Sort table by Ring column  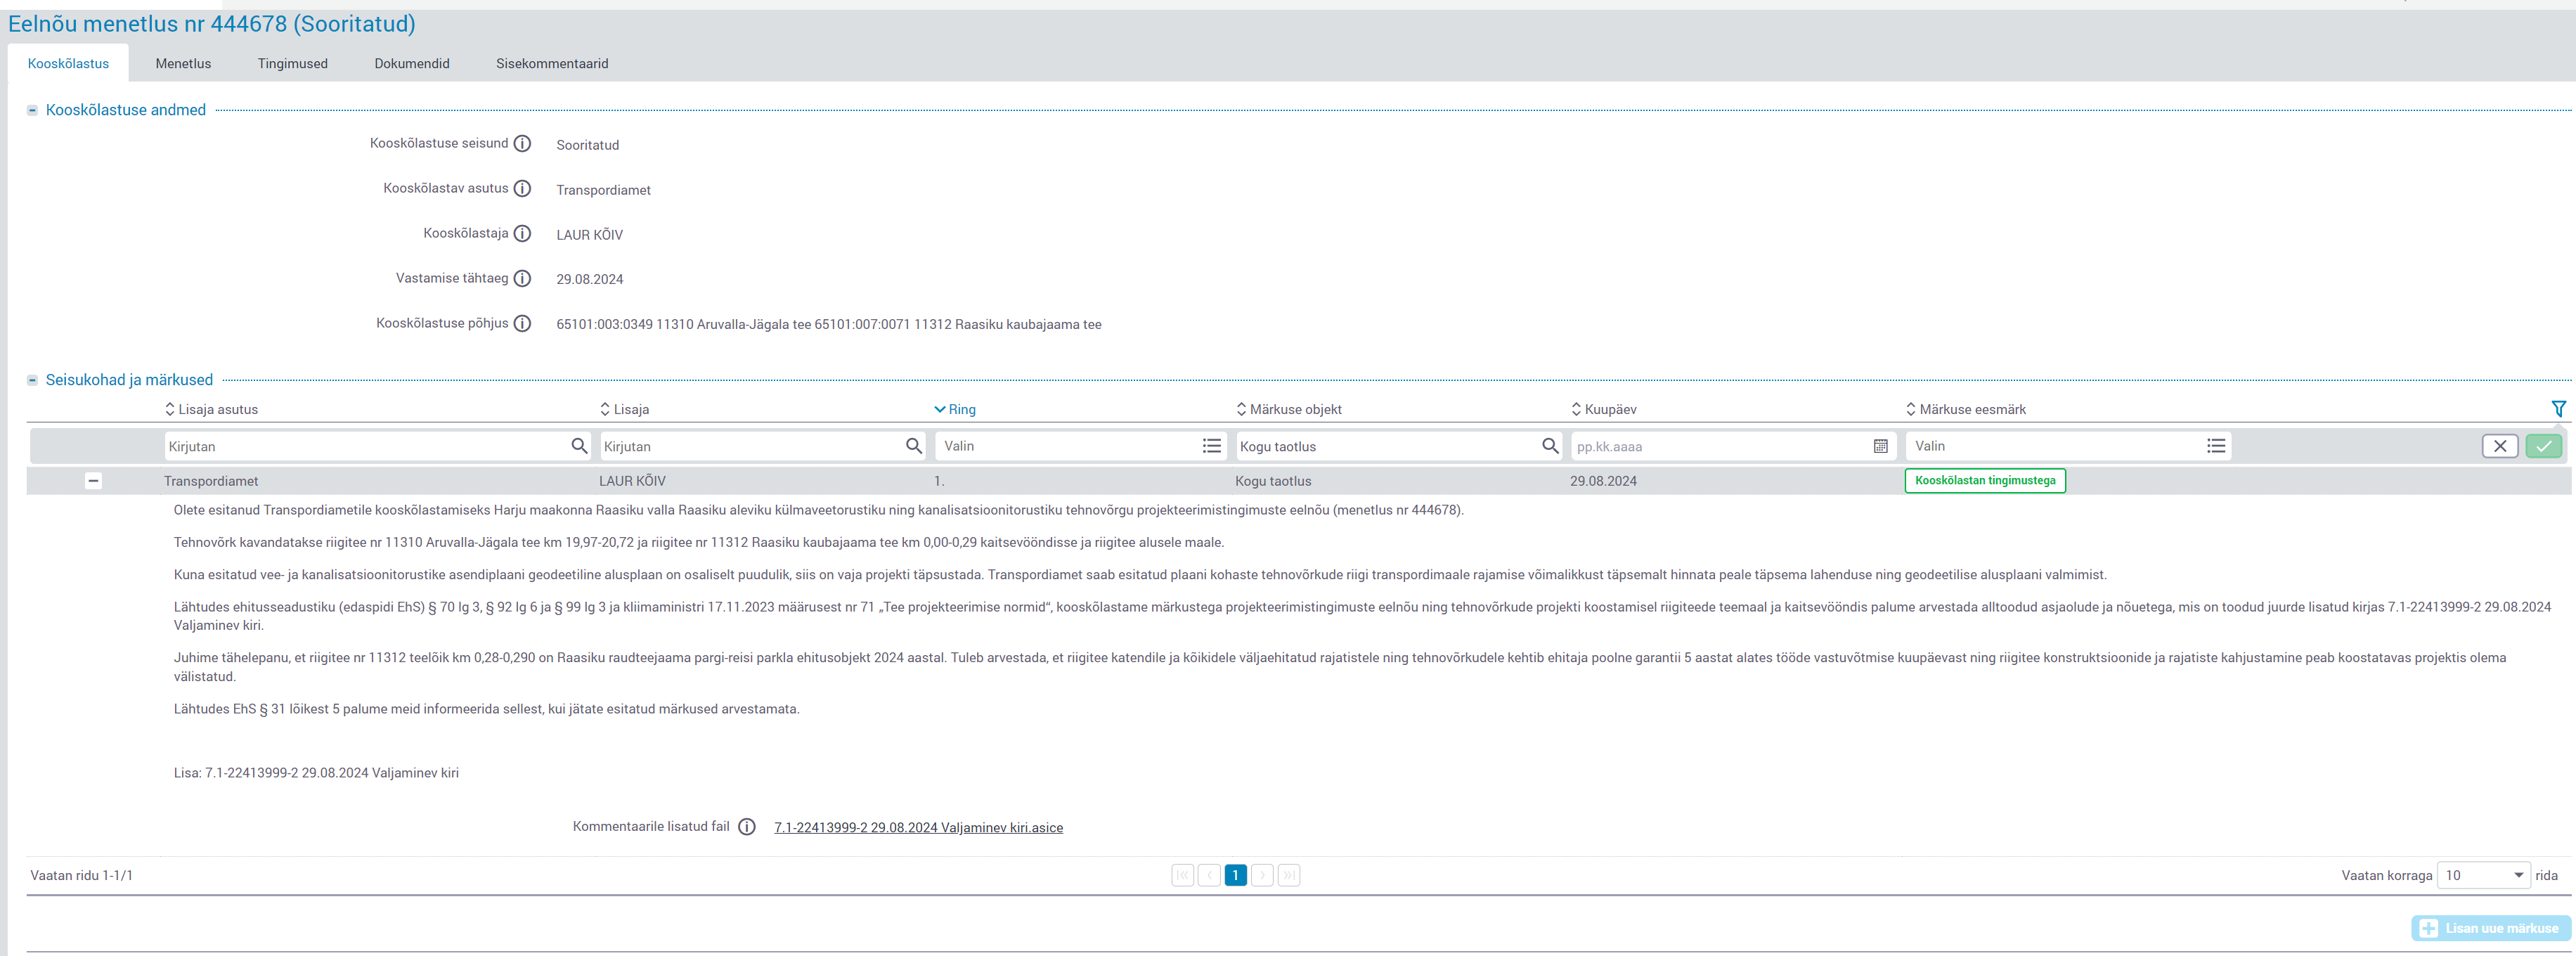955,409
